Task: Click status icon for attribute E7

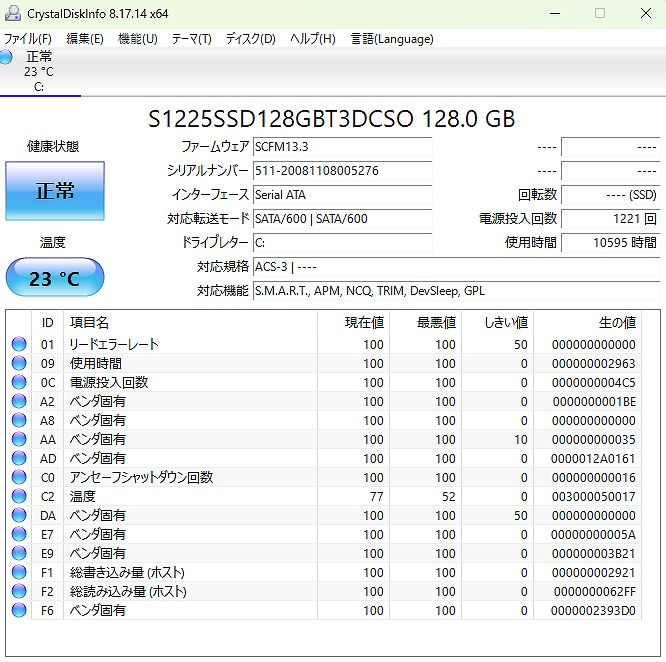Action: coord(19,534)
